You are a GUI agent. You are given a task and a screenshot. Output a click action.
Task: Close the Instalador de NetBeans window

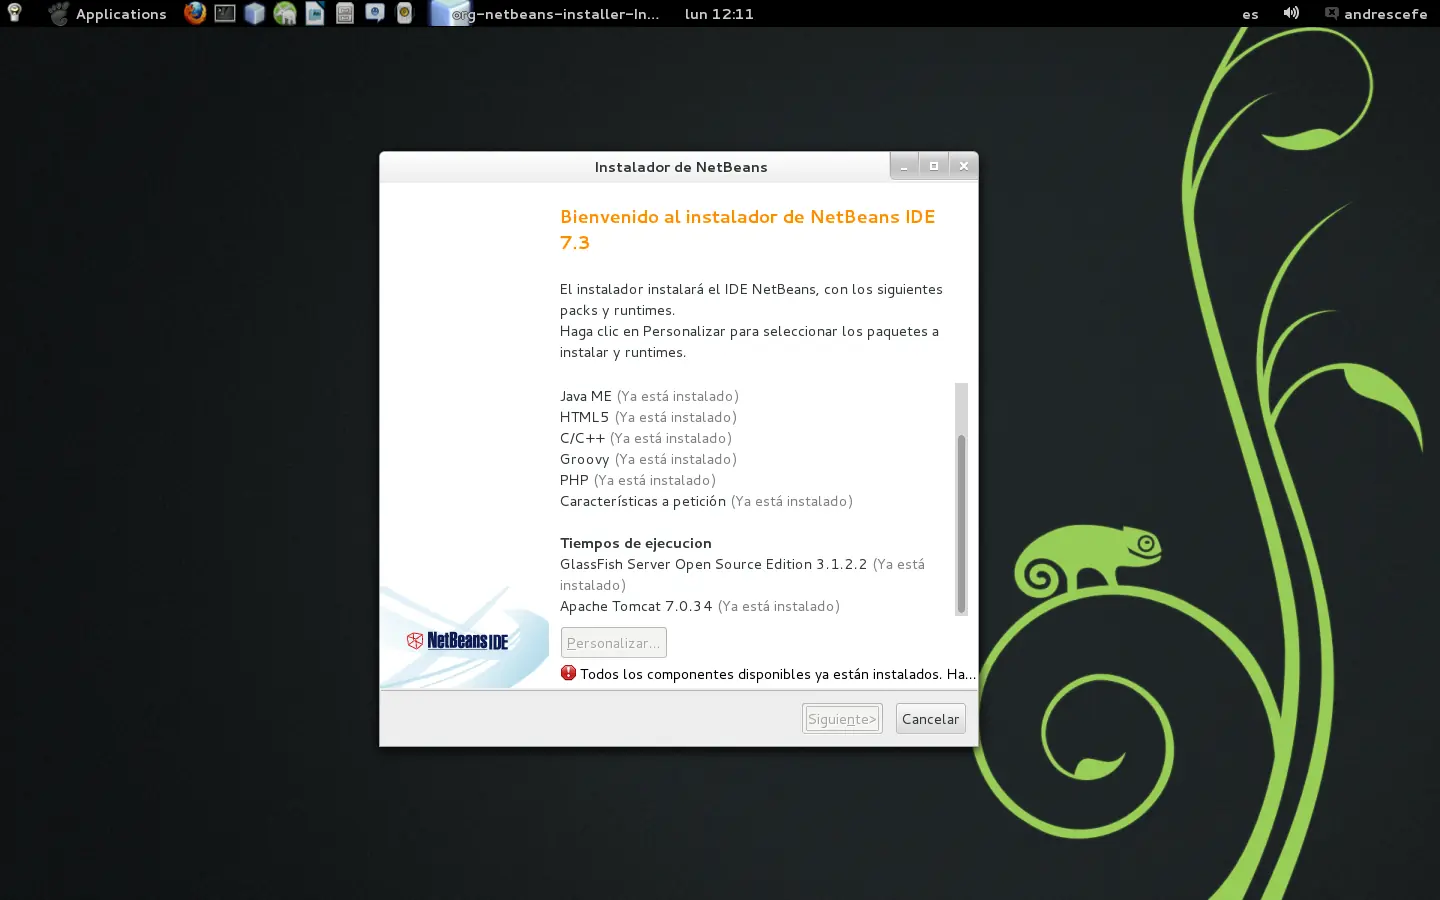[964, 166]
